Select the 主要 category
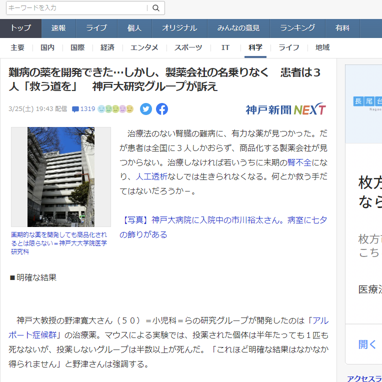 point(17,48)
